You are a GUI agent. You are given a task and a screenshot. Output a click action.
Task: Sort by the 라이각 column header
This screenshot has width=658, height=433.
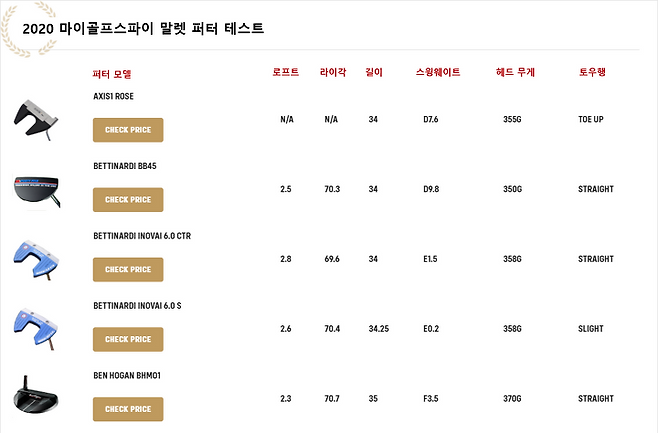click(x=333, y=73)
